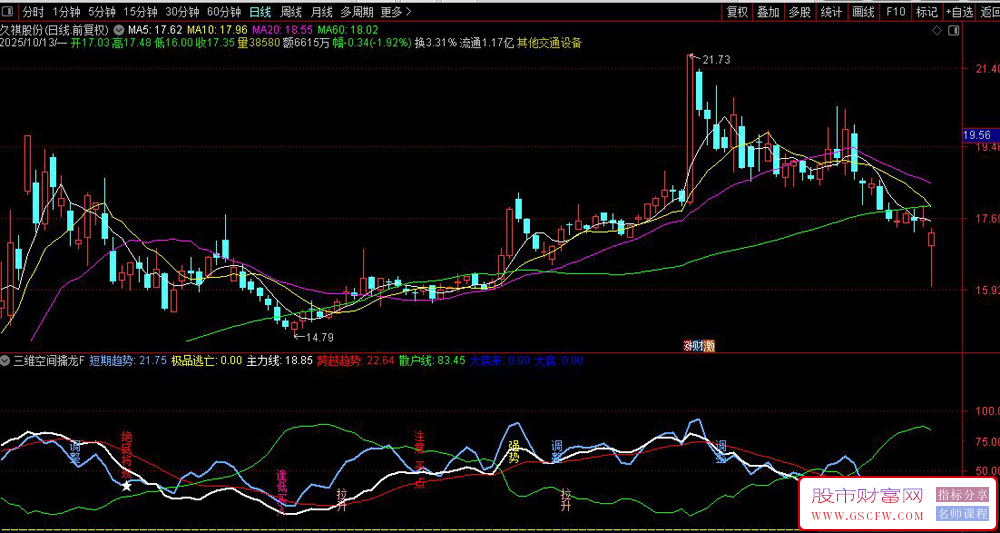Select the 60分钟 period tab

(x=224, y=11)
